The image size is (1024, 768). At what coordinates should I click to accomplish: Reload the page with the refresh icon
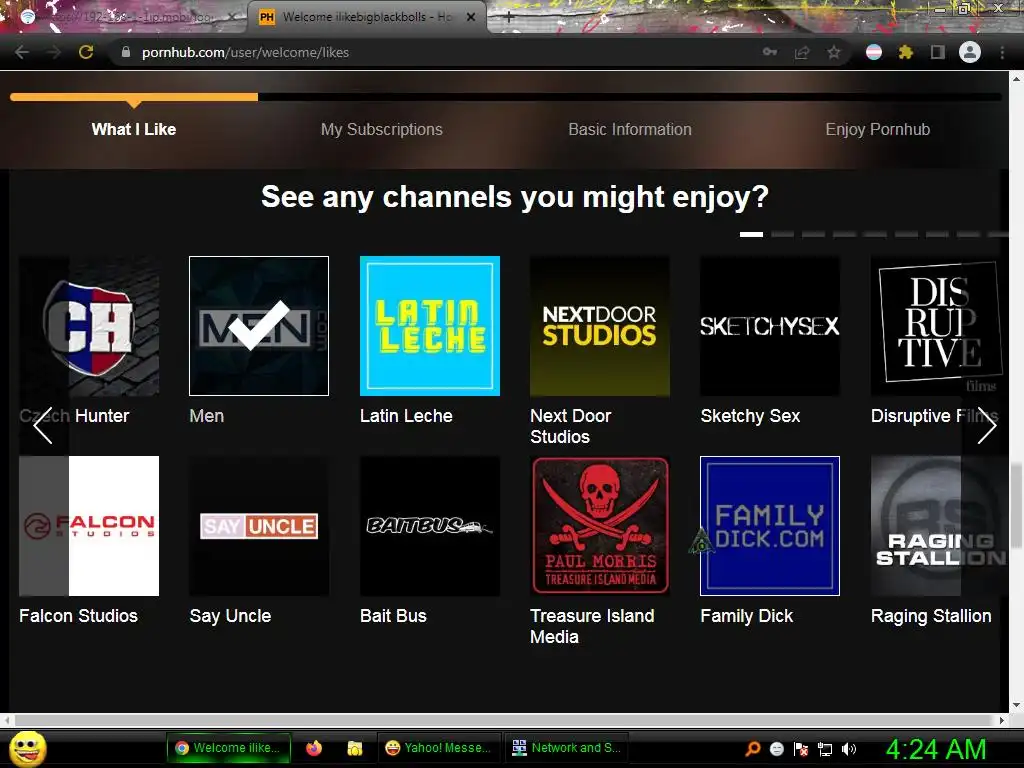[86, 52]
